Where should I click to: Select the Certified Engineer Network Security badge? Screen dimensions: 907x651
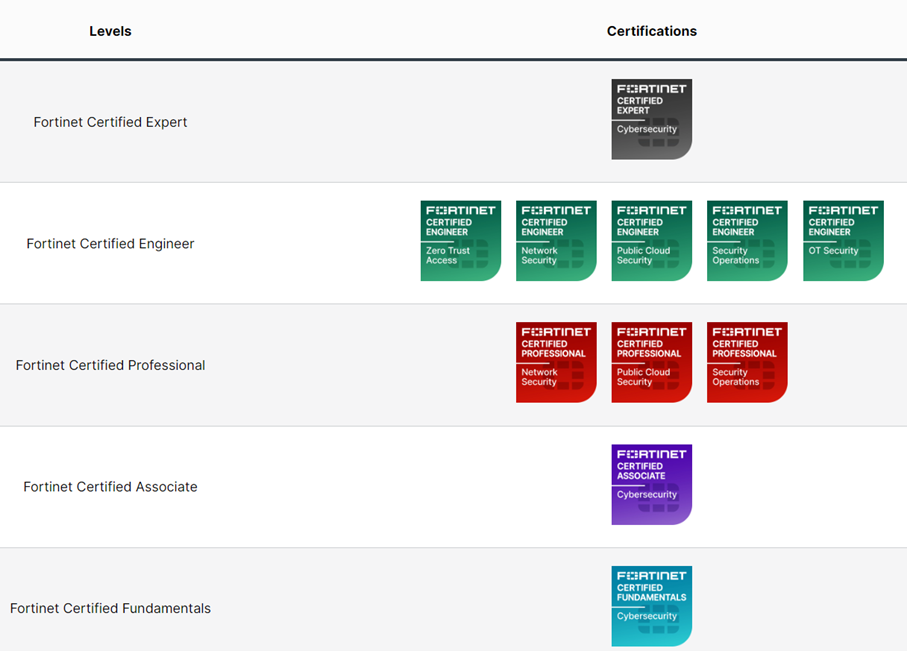click(x=556, y=241)
